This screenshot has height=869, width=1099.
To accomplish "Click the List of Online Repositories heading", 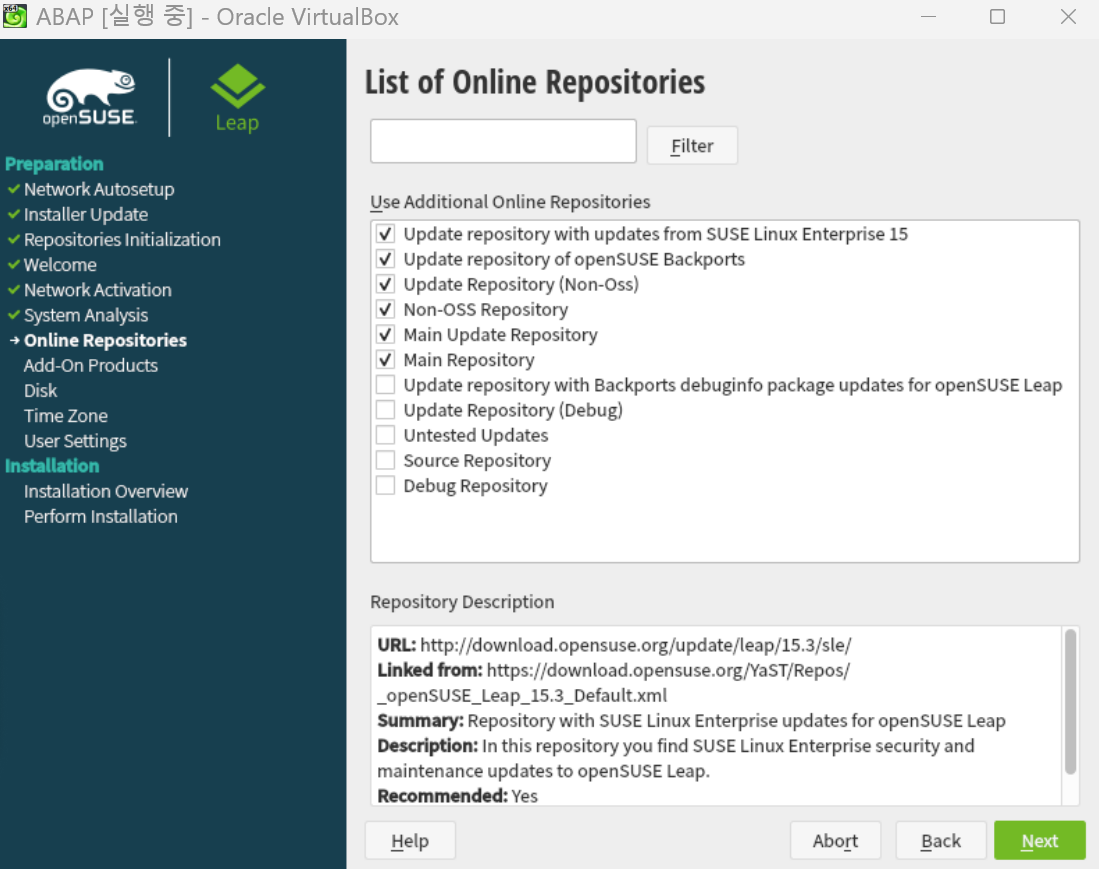I will point(535,82).
